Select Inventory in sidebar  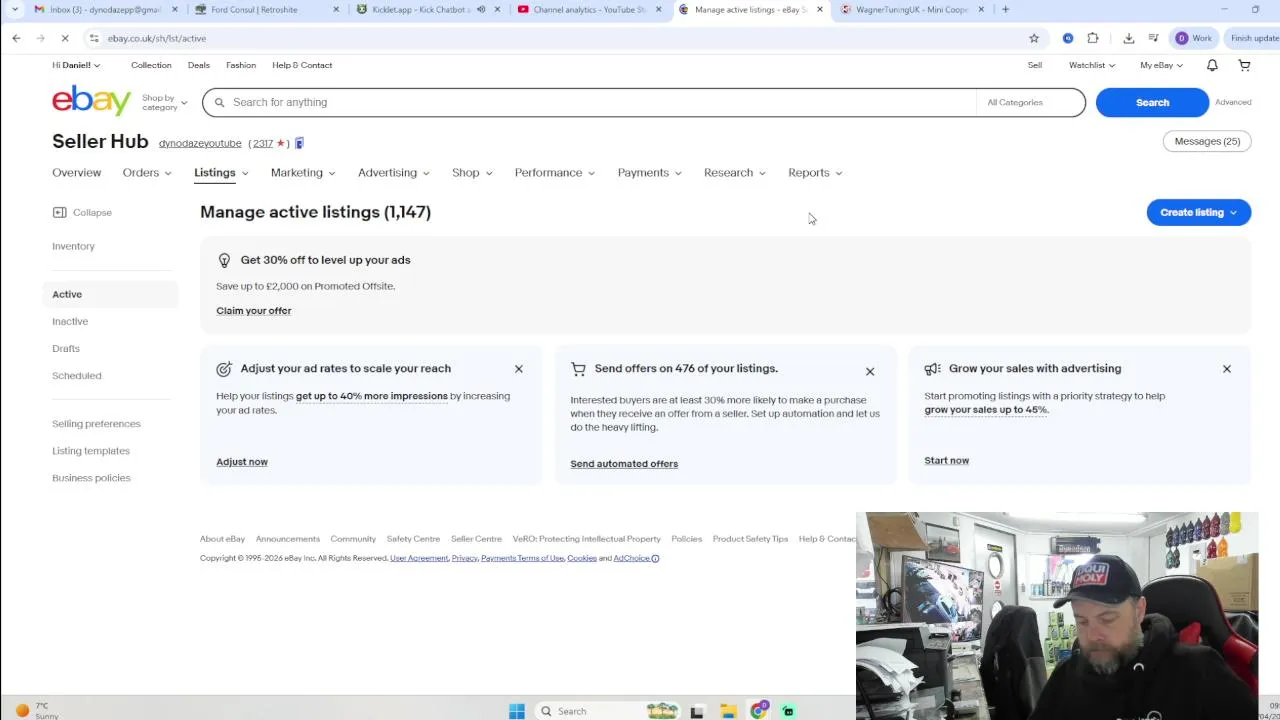click(73, 246)
